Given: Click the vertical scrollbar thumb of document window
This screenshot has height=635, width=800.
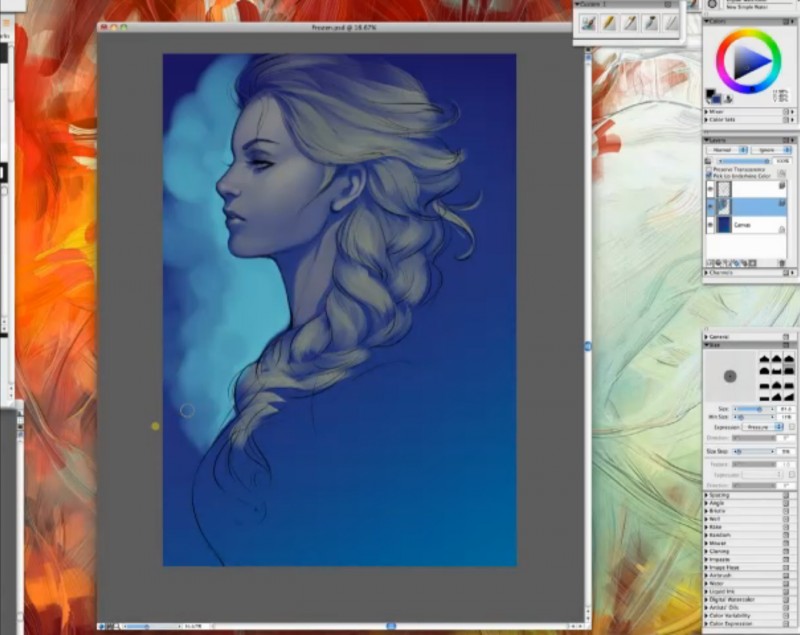Looking at the screenshot, I should click(x=588, y=346).
